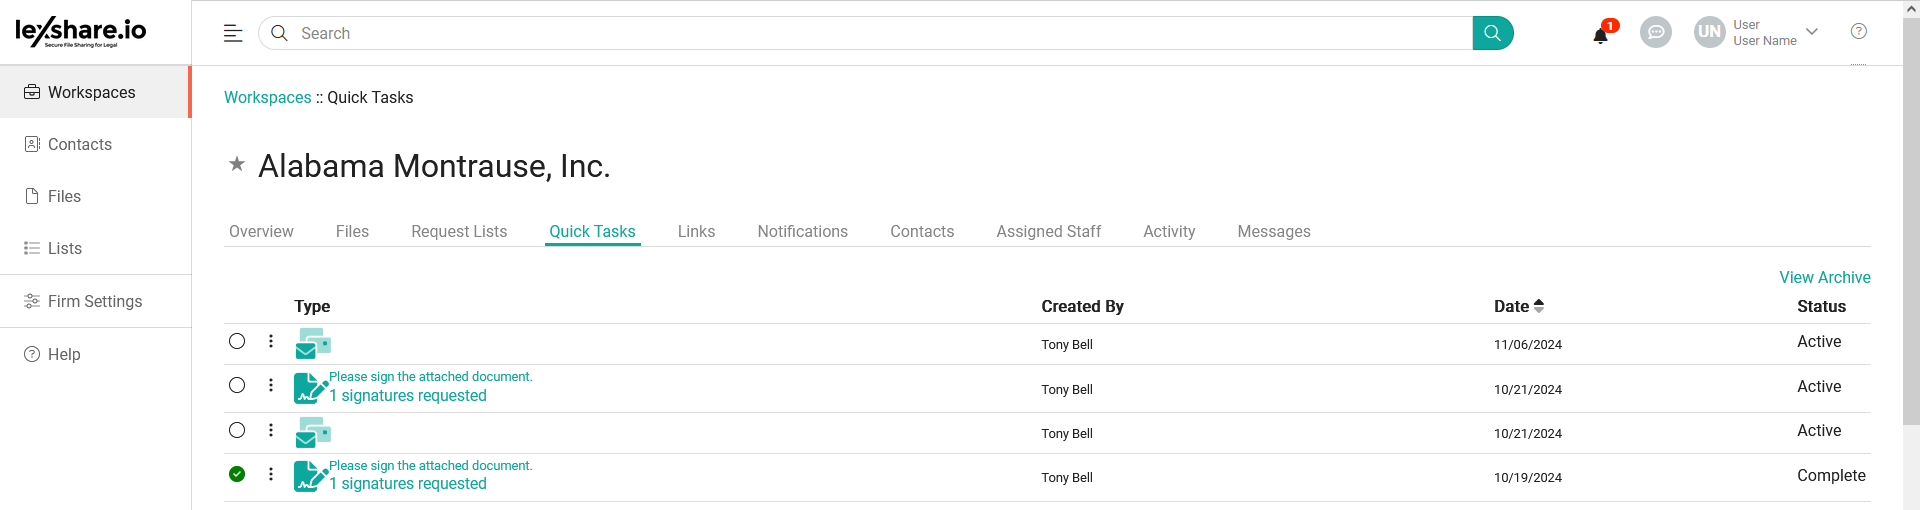The width and height of the screenshot is (1920, 510).
Task: Go to Workspaces breadcrumb link
Action: (267, 97)
